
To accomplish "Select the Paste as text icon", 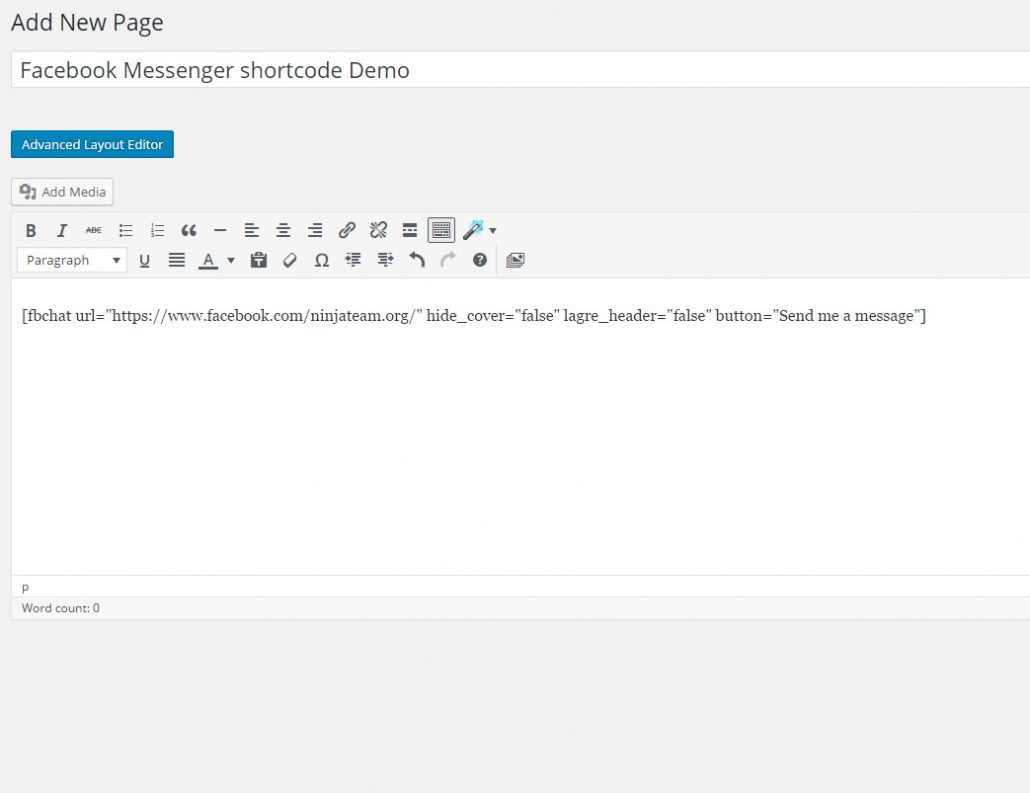I will point(259,261).
